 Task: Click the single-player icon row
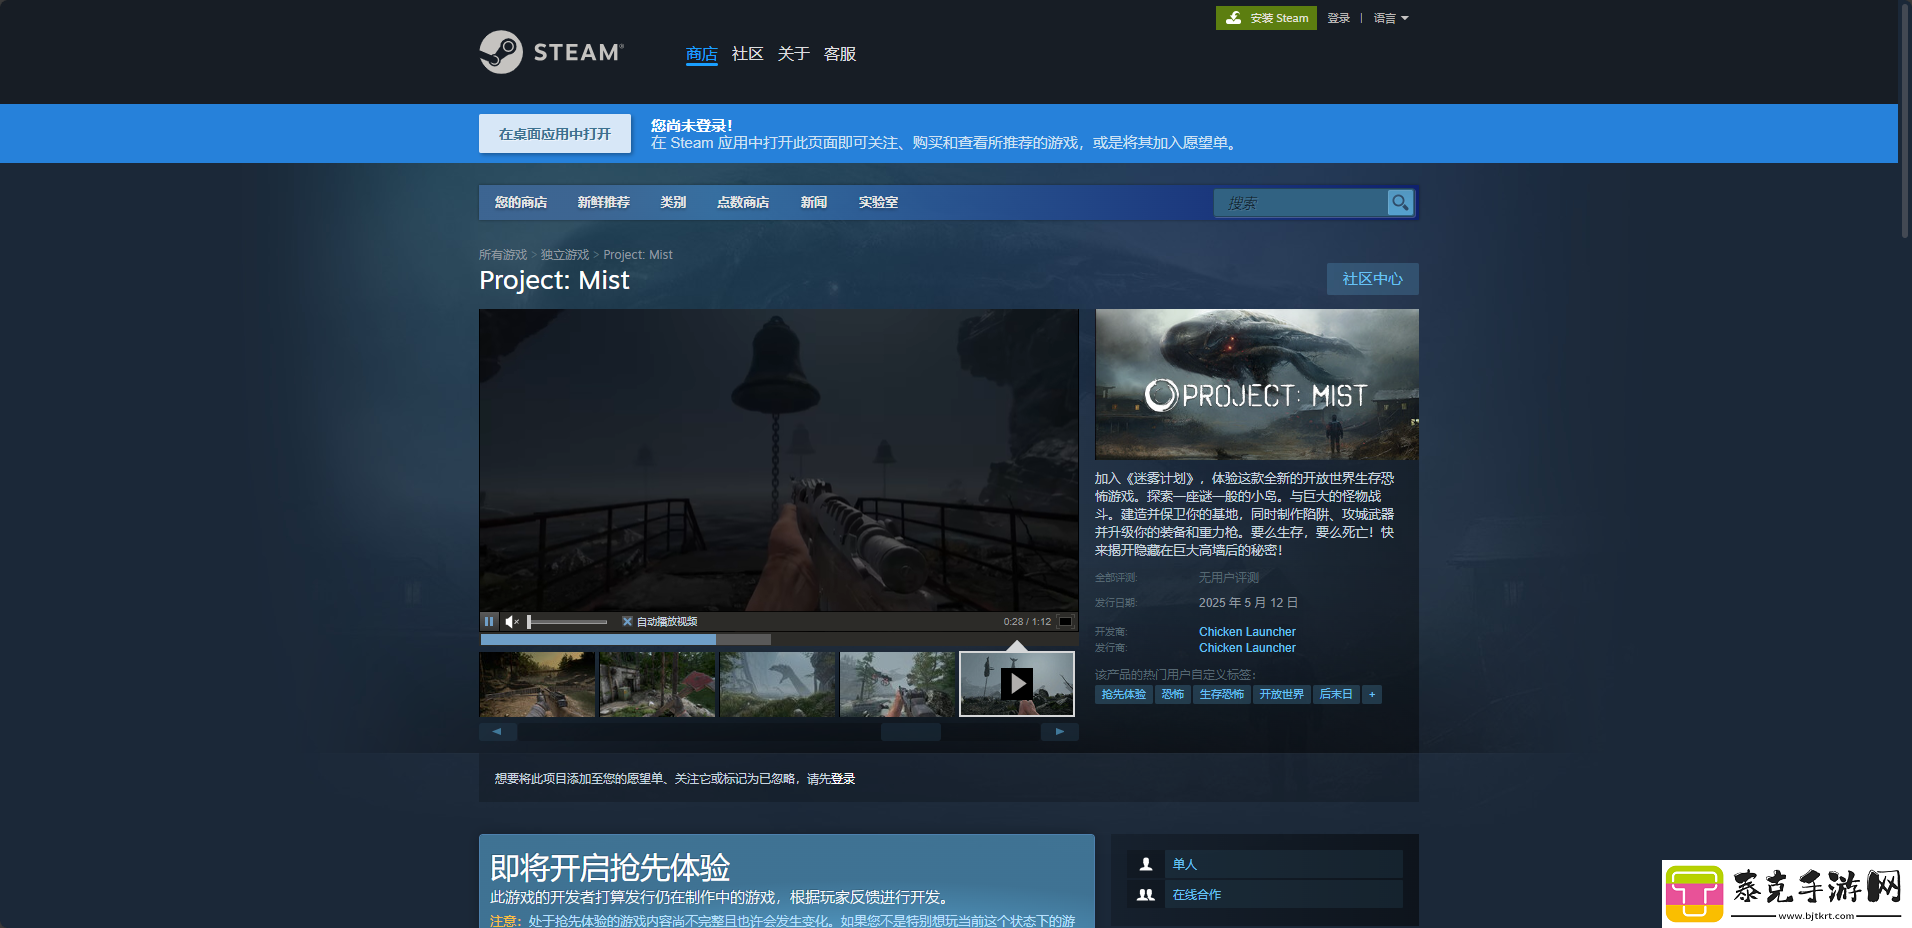point(1264,864)
